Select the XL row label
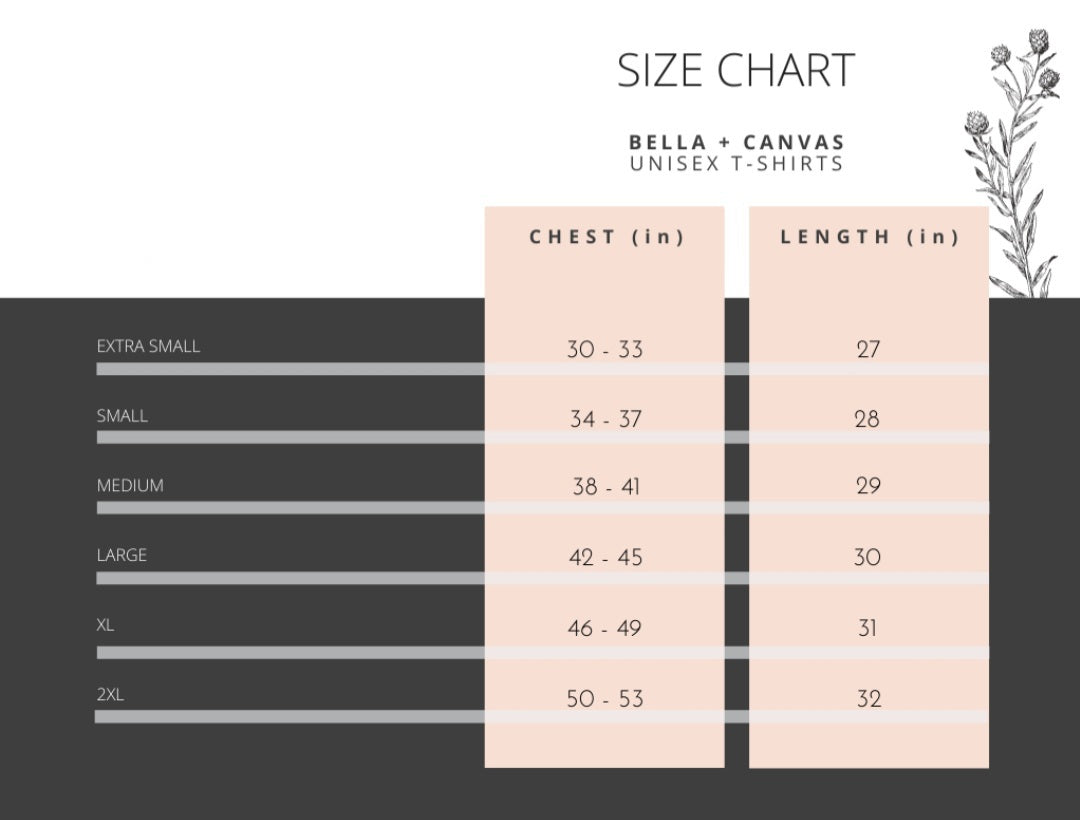This screenshot has width=1080, height=820. click(106, 625)
